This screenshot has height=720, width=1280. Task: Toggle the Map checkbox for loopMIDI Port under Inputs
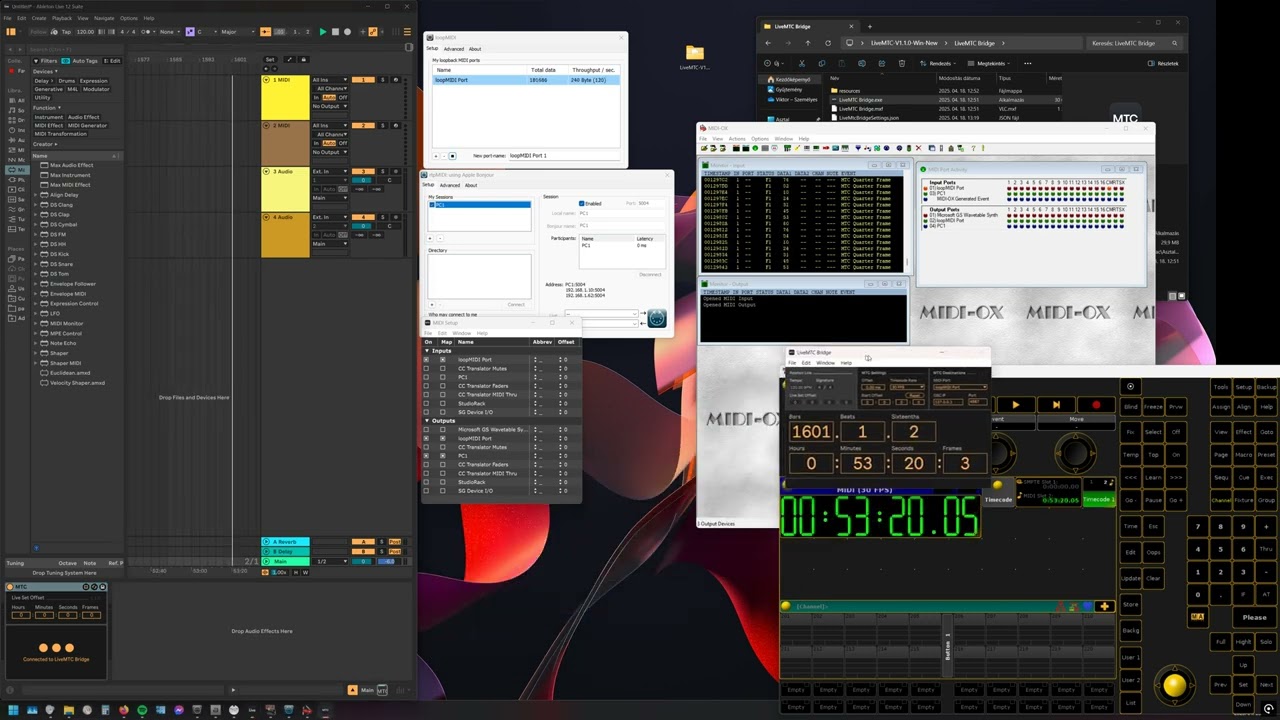[x=444, y=359]
